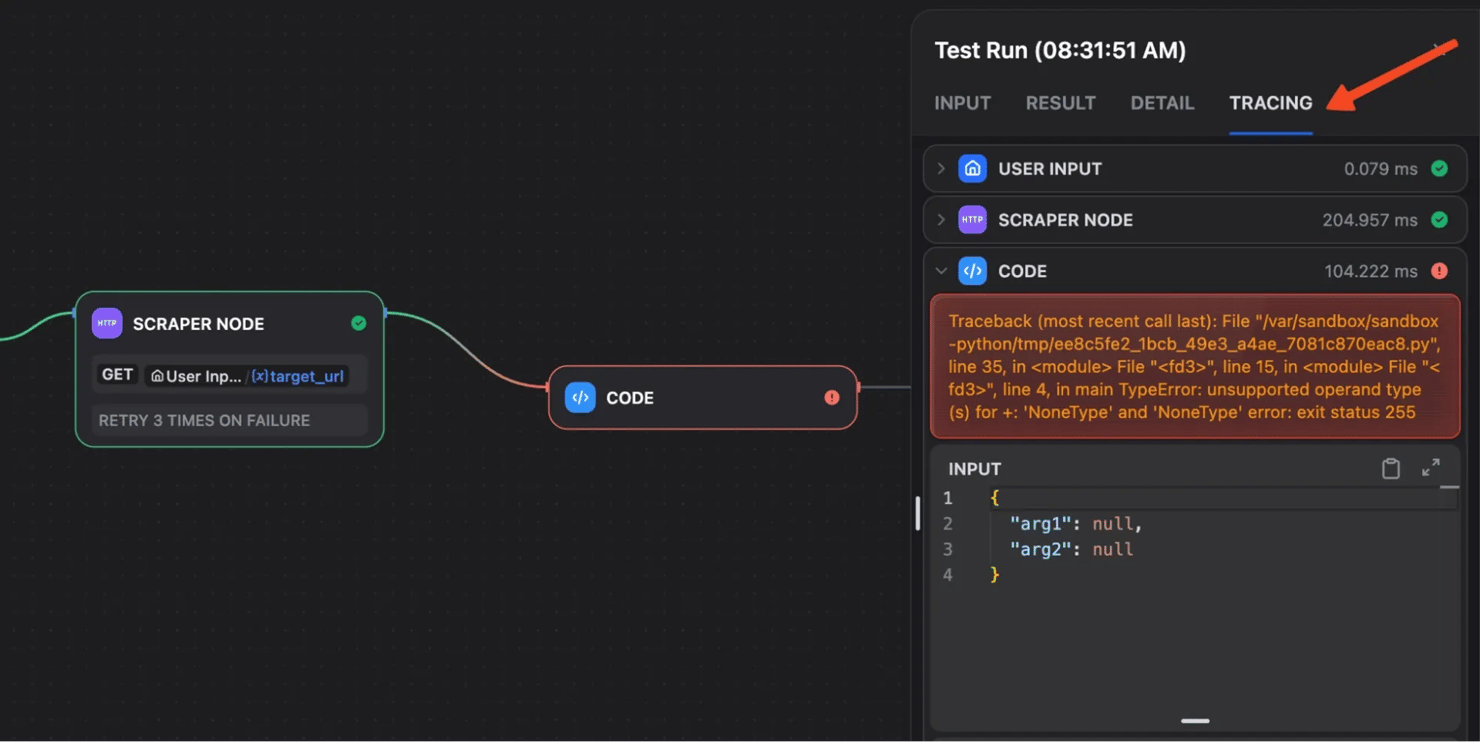Click the SCRAPER NODE HTTP icon in trace list
The image size is (1480, 742).
pos(972,220)
